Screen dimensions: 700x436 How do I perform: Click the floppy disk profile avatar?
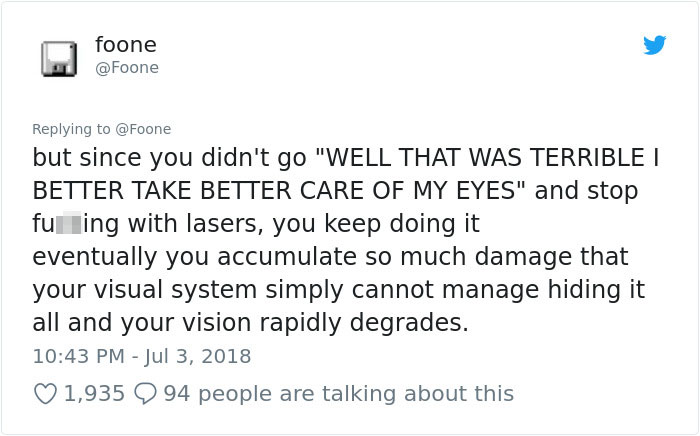pos(59,58)
